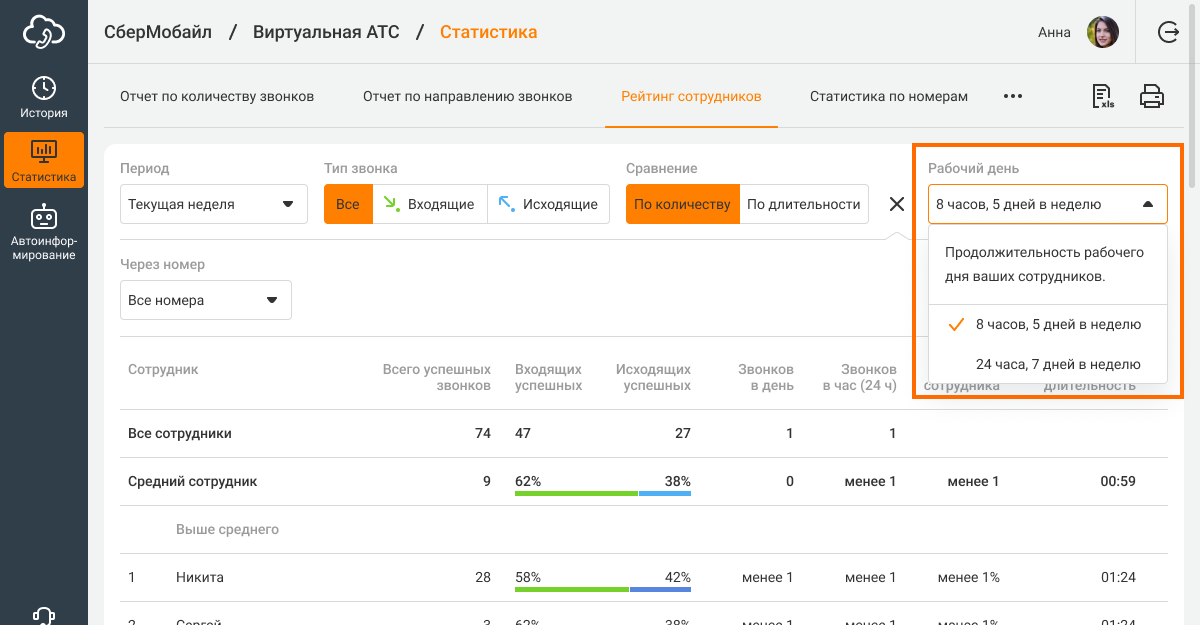
Task: Click the SberMobile cloud logo
Action: coord(44,32)
